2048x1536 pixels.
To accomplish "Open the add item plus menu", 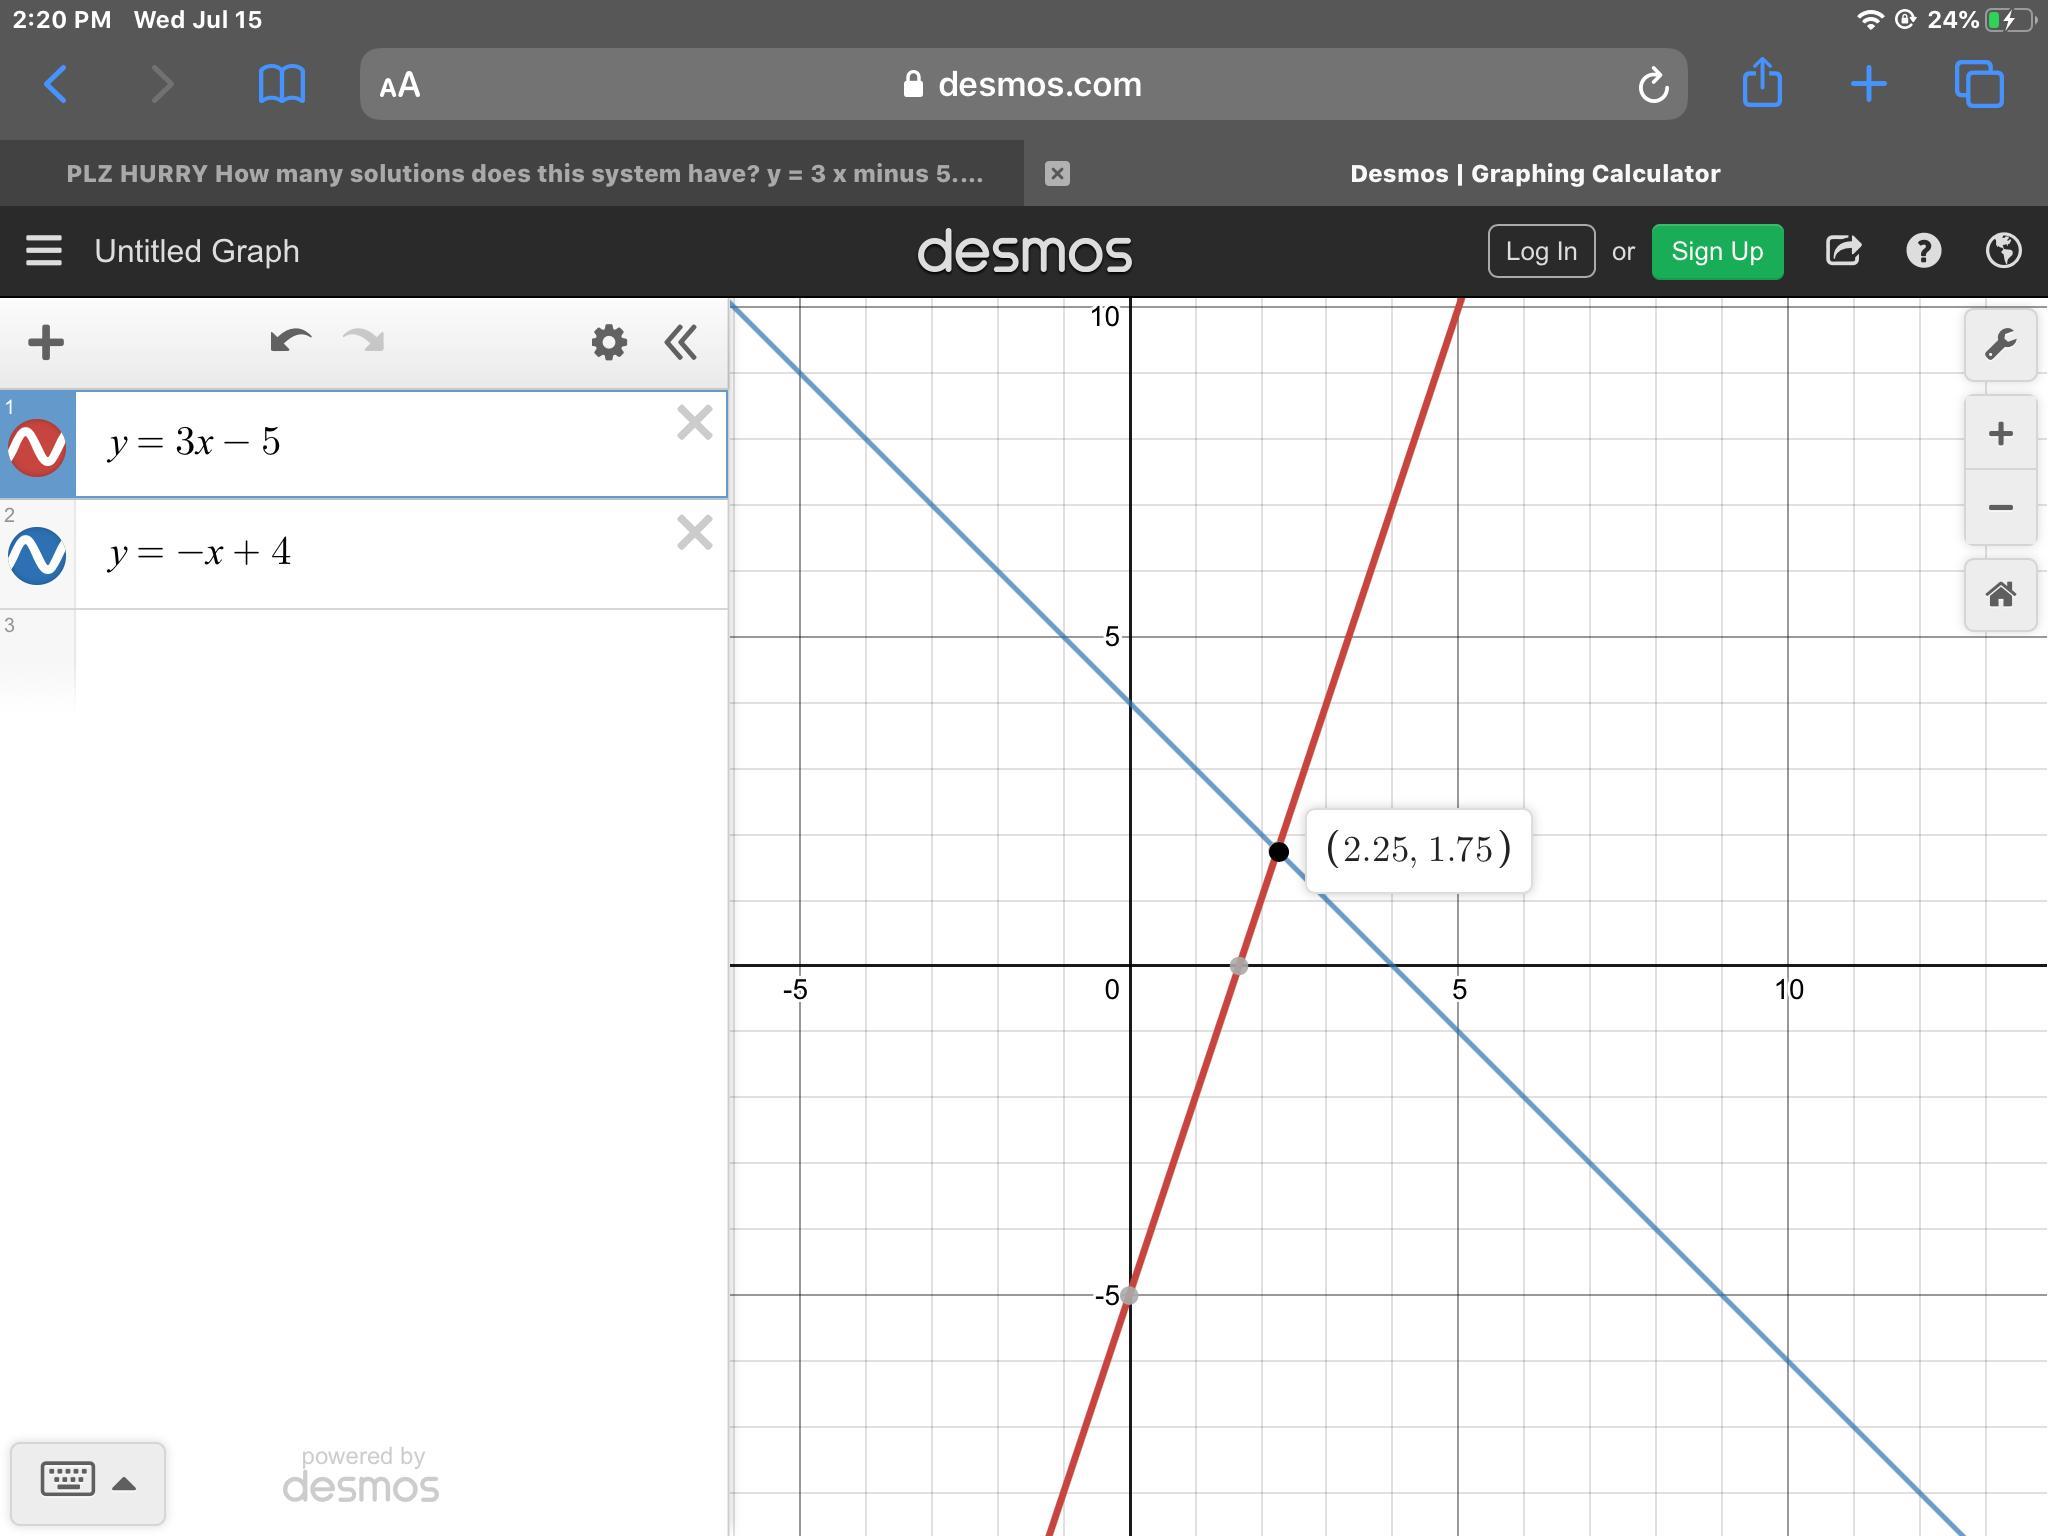I will pyautogui.click(x=46, y=342).
